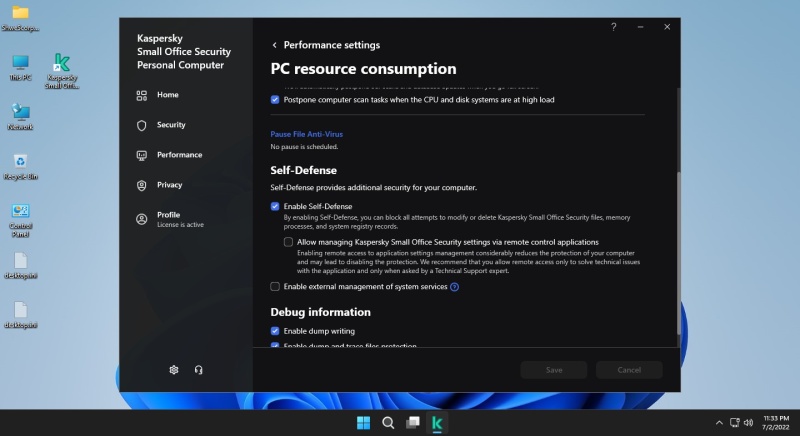Open clock and date in taskbar

click(776, 423)
